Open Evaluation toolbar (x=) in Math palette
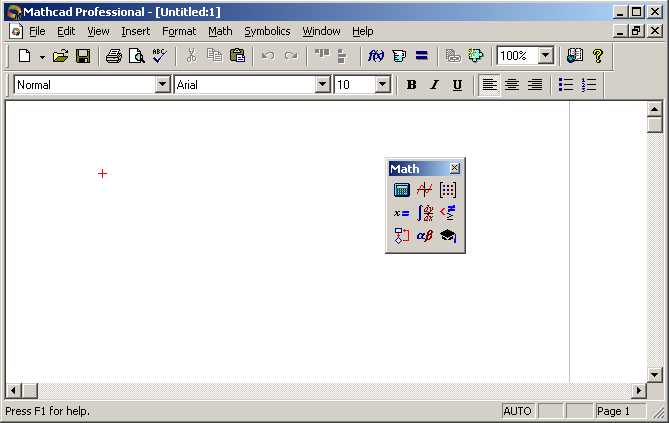This screenshot has height=423, width=669. (x=401, y=213)
